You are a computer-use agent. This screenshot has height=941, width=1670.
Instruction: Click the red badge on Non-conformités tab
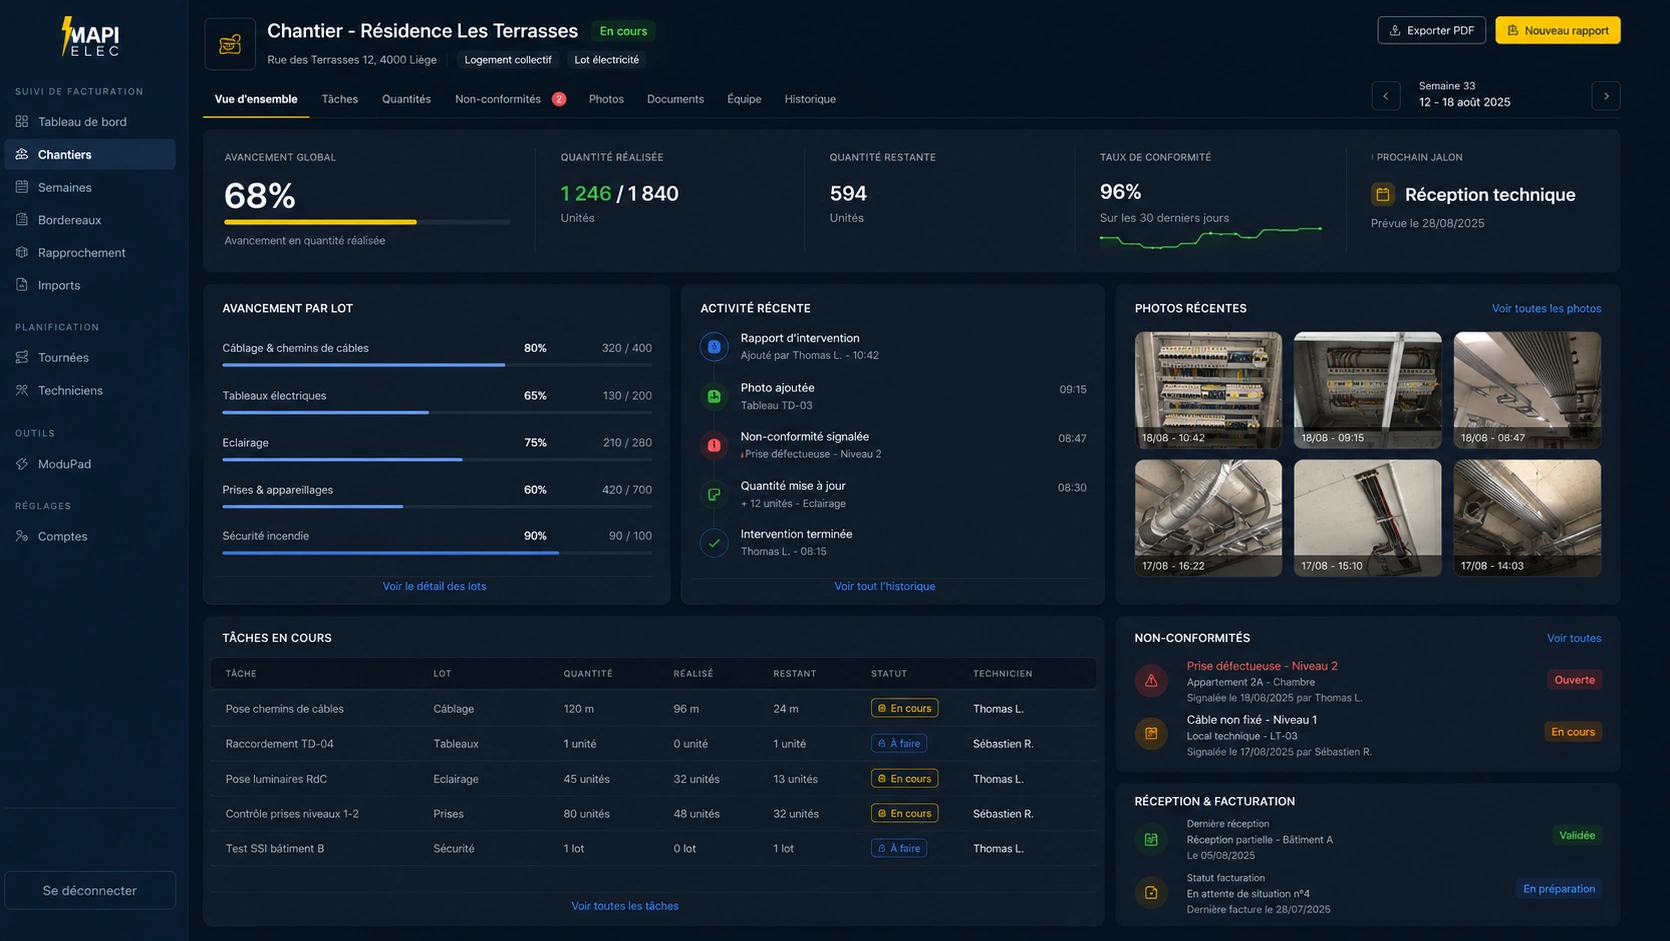559,99
